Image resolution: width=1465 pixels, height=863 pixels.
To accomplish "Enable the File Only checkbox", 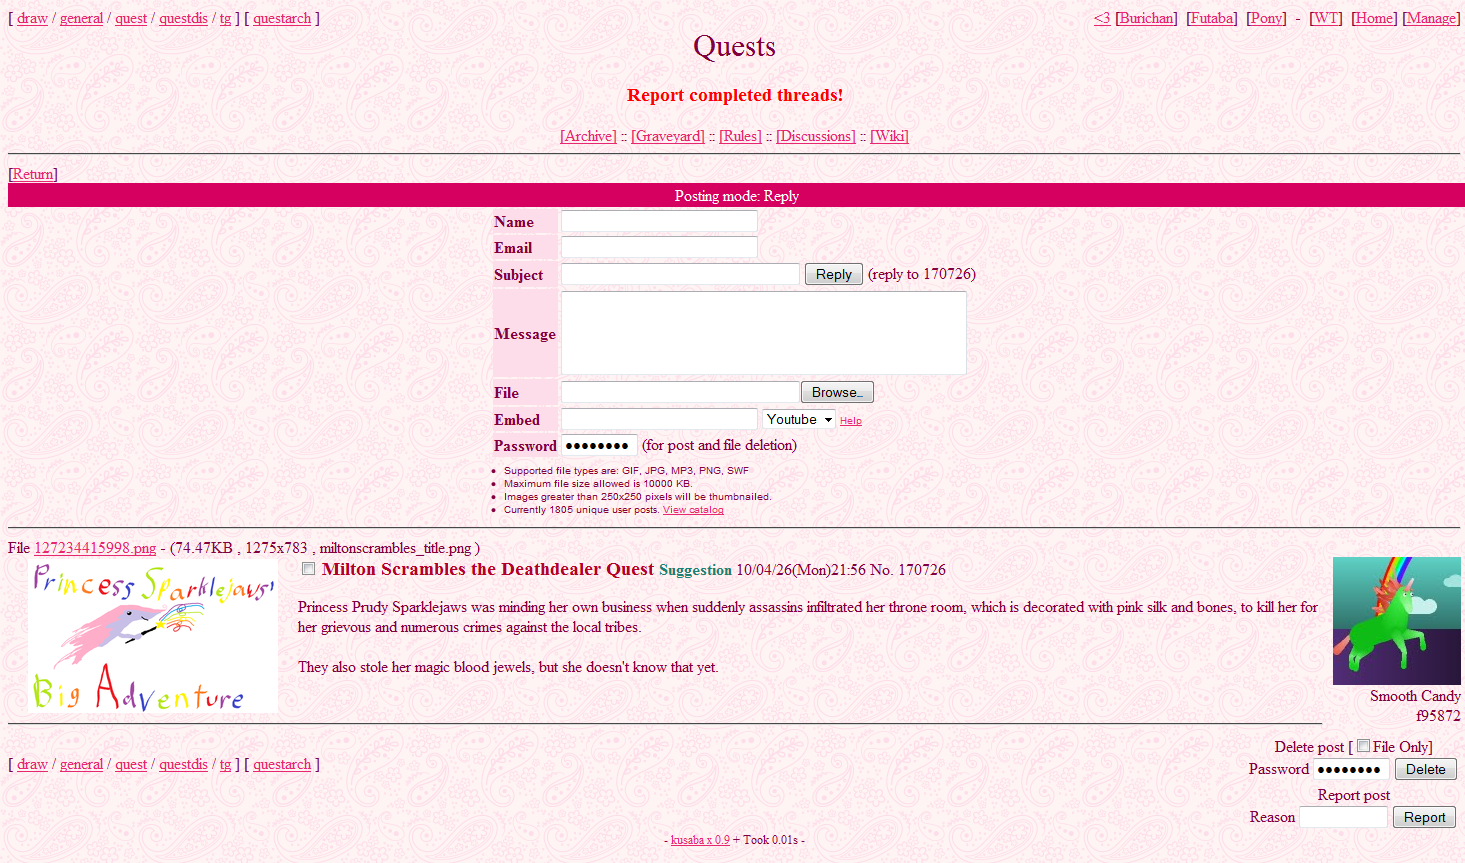I will [x=1363, y=746].
